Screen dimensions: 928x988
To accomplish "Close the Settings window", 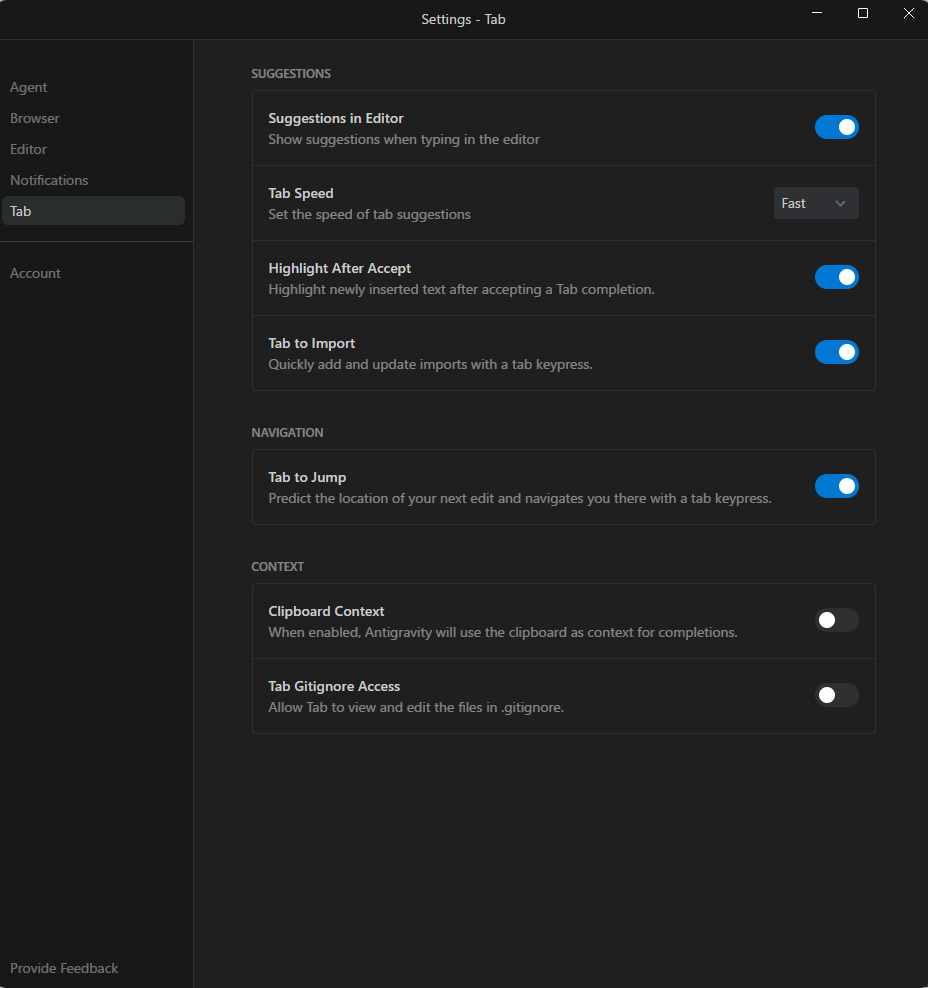I will point(908,14).
